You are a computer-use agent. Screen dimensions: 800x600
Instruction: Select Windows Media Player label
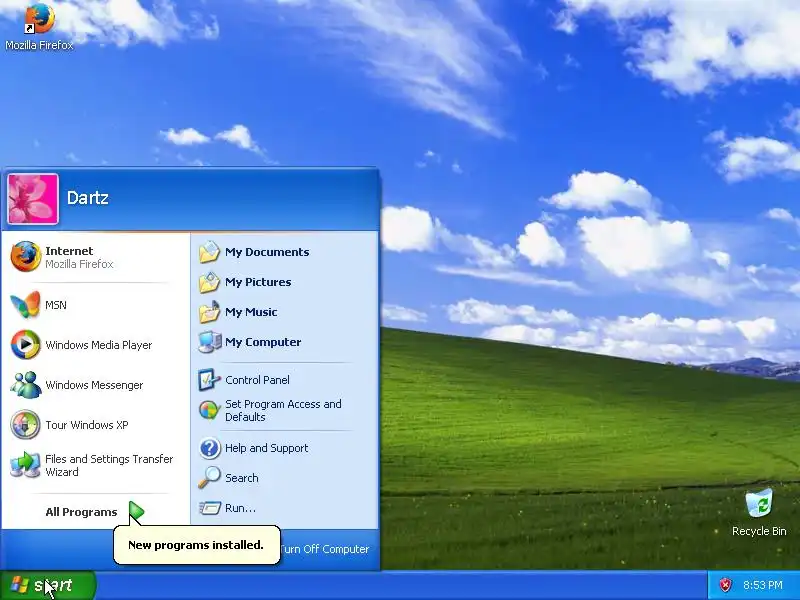tap(98, 345)
